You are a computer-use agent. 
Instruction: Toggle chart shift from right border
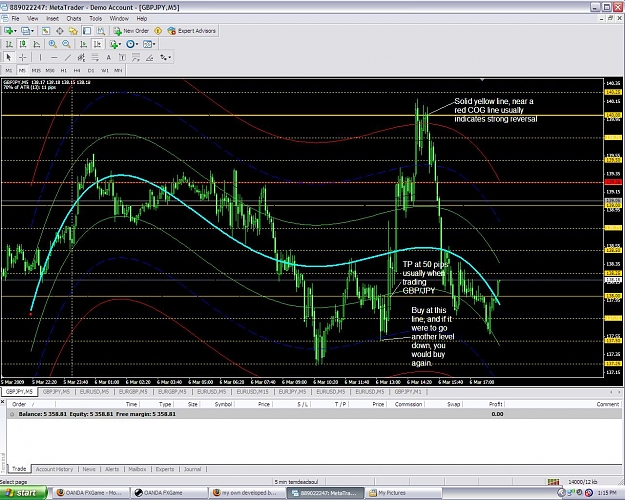click(97, 44)
